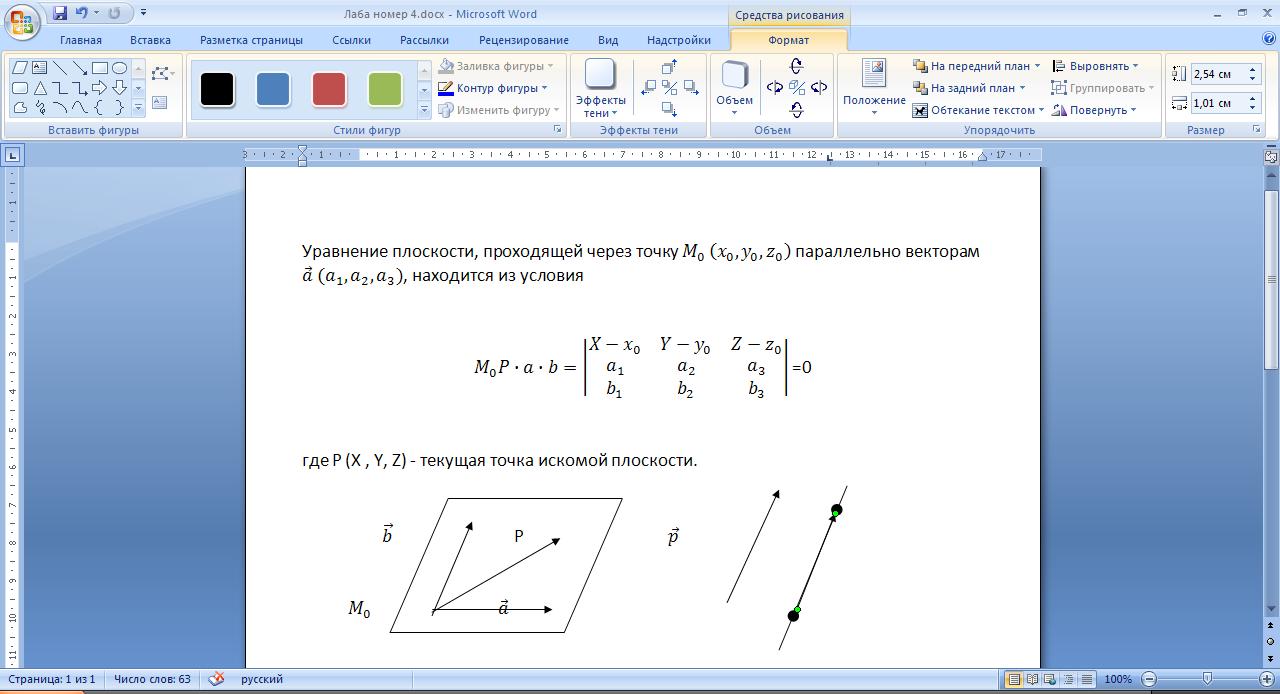The image size is (1280, 694).
Task: Pick the text box shape in gallery
Action: coord(40,68)
